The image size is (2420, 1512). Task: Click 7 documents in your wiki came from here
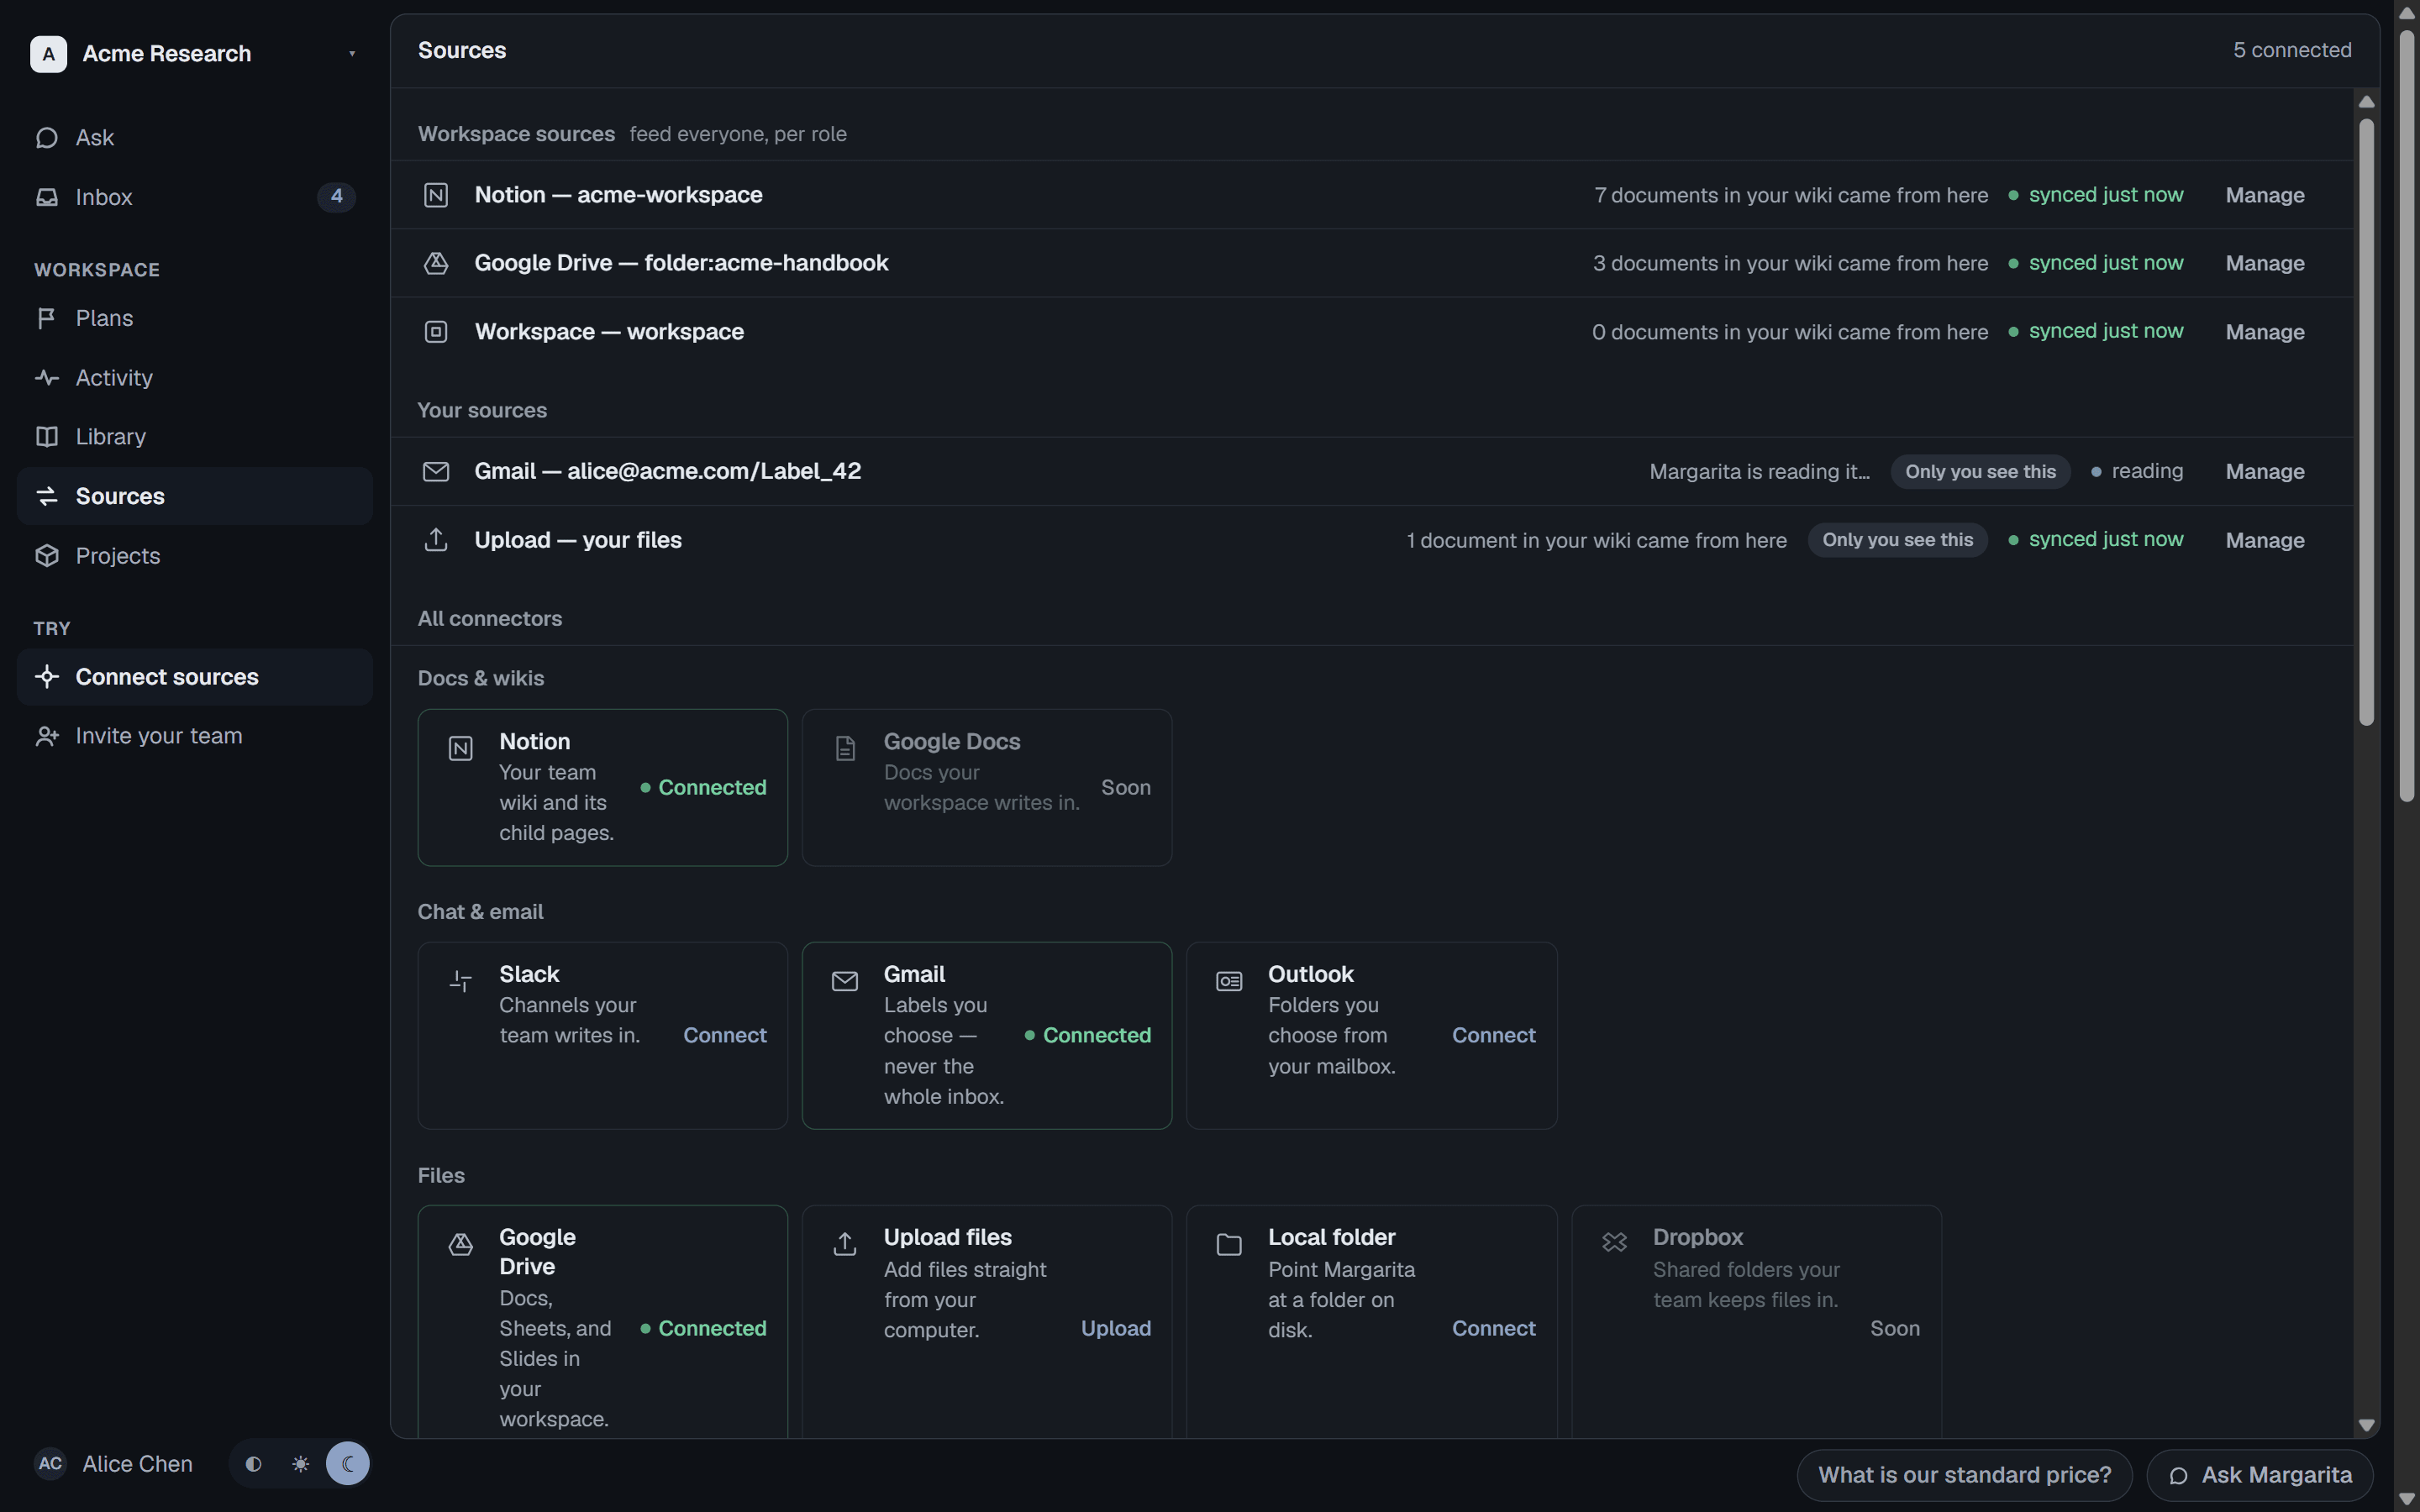point(1790,195)
